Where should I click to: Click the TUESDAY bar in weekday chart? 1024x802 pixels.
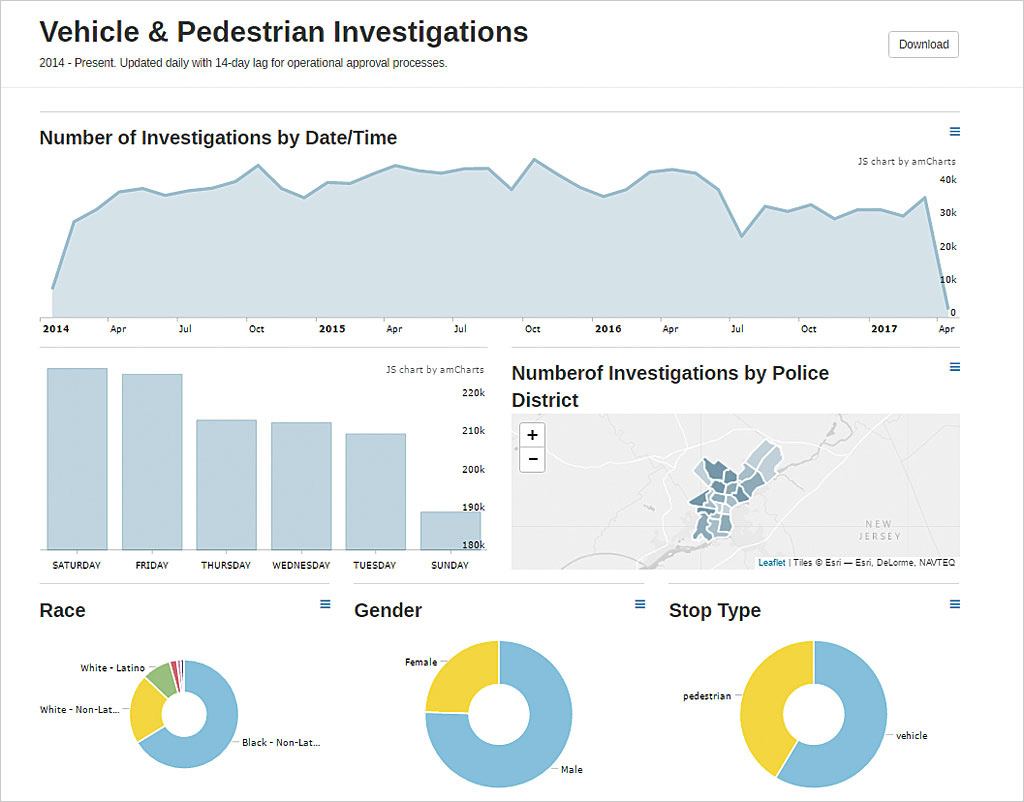pos(376,491)
